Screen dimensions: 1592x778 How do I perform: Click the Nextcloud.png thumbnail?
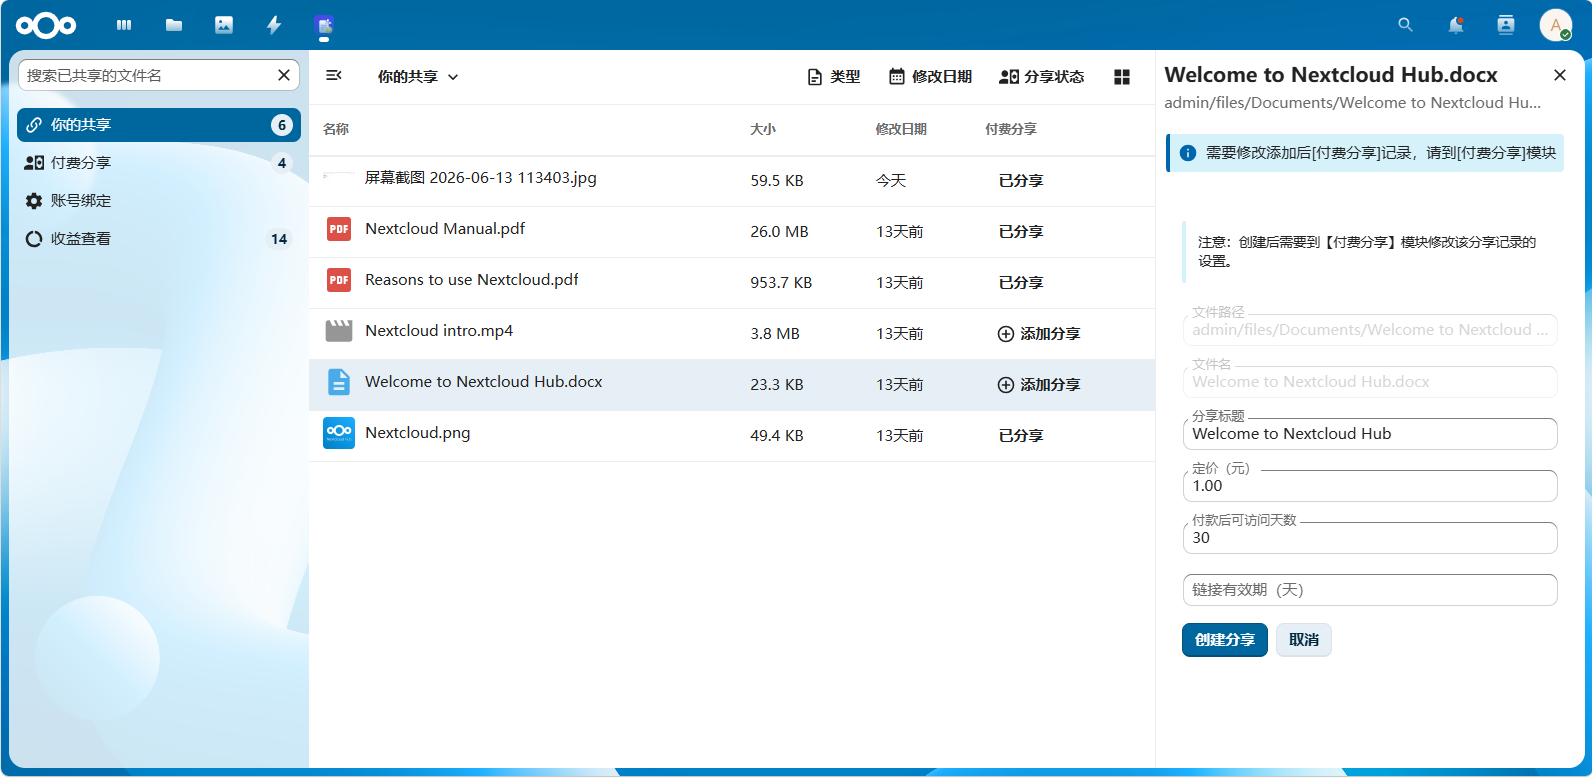(x=339, y=433)
